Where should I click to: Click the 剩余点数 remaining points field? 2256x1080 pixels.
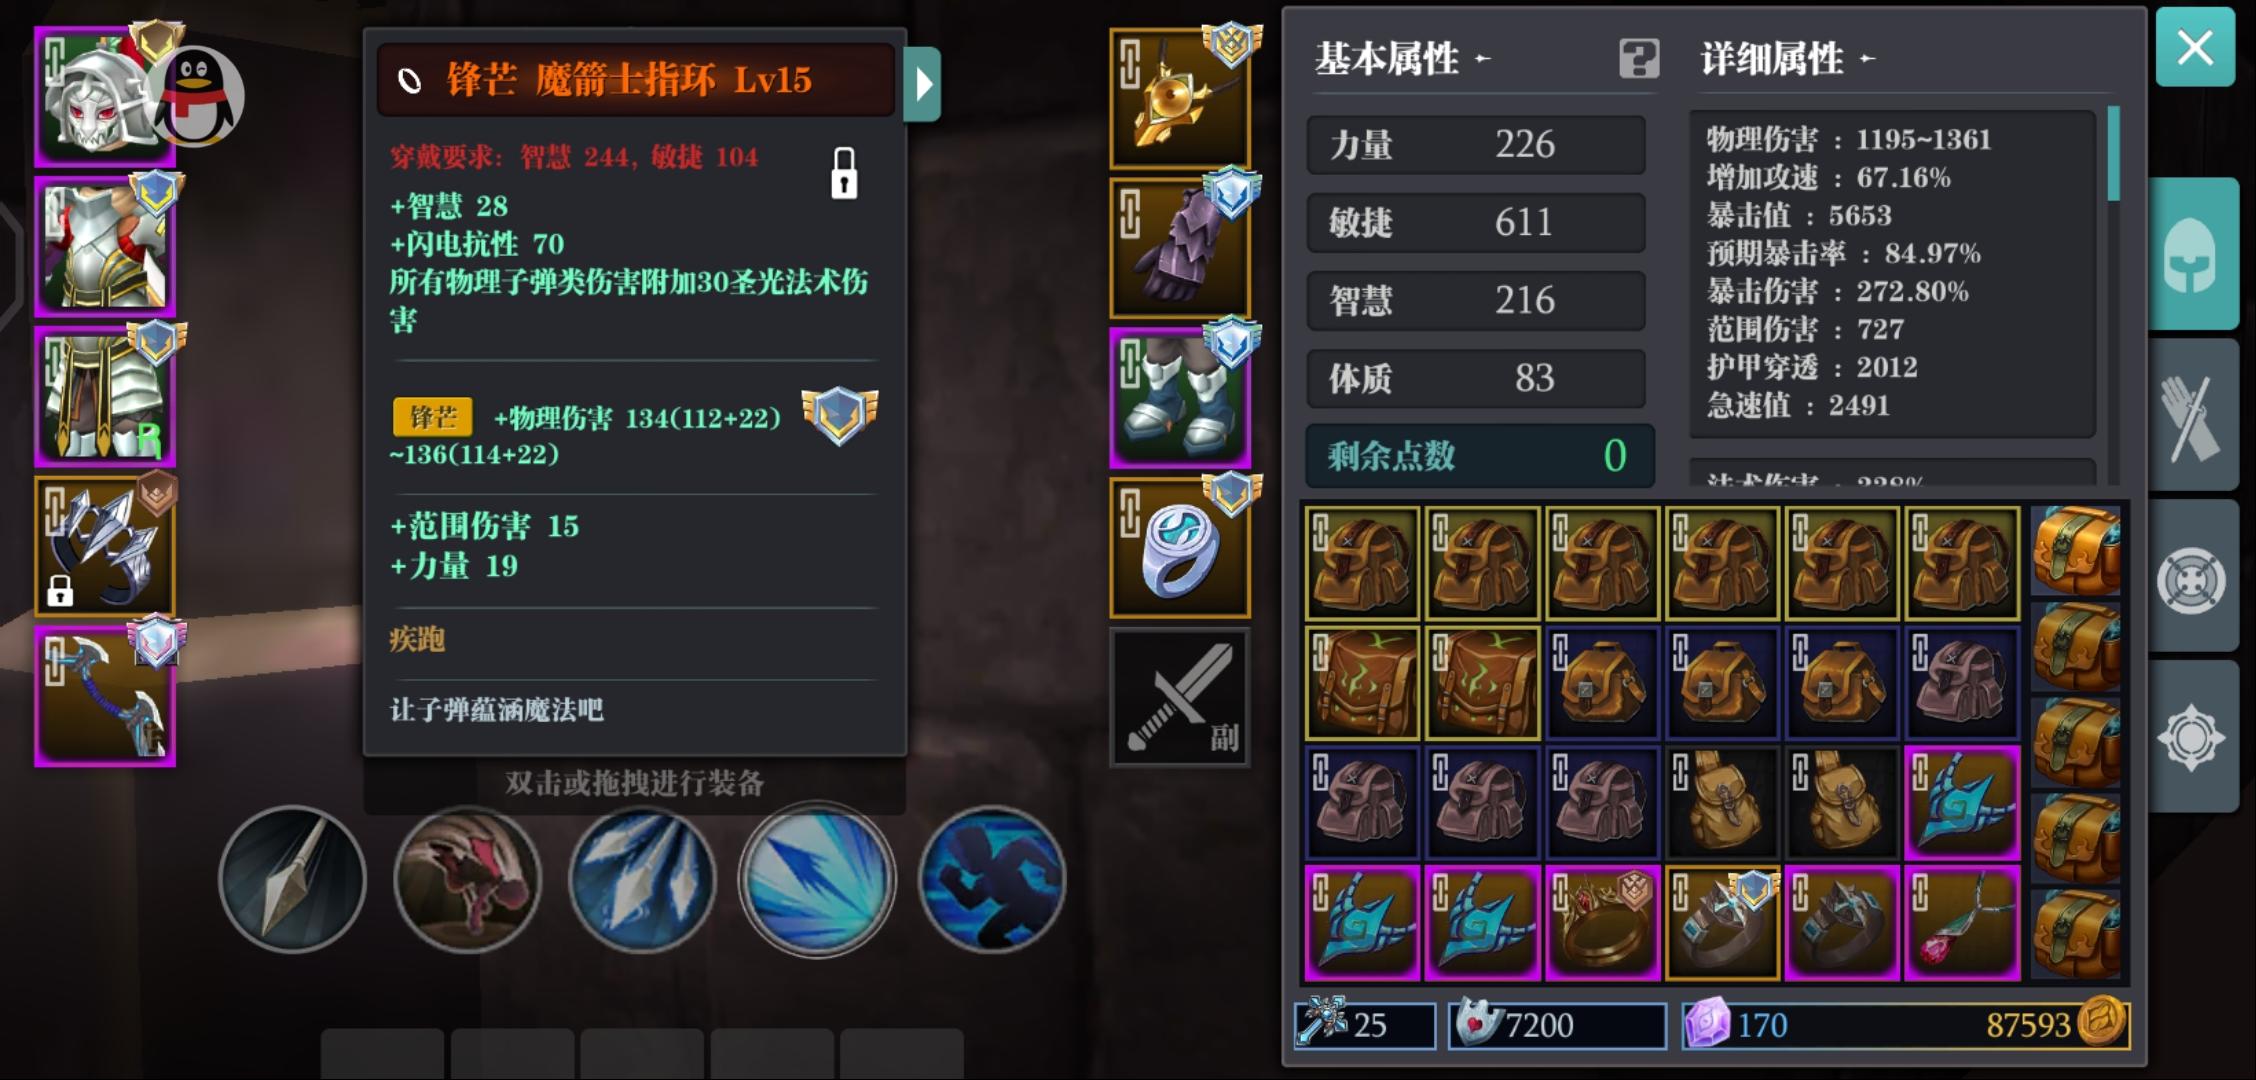tap(1480, 456)
